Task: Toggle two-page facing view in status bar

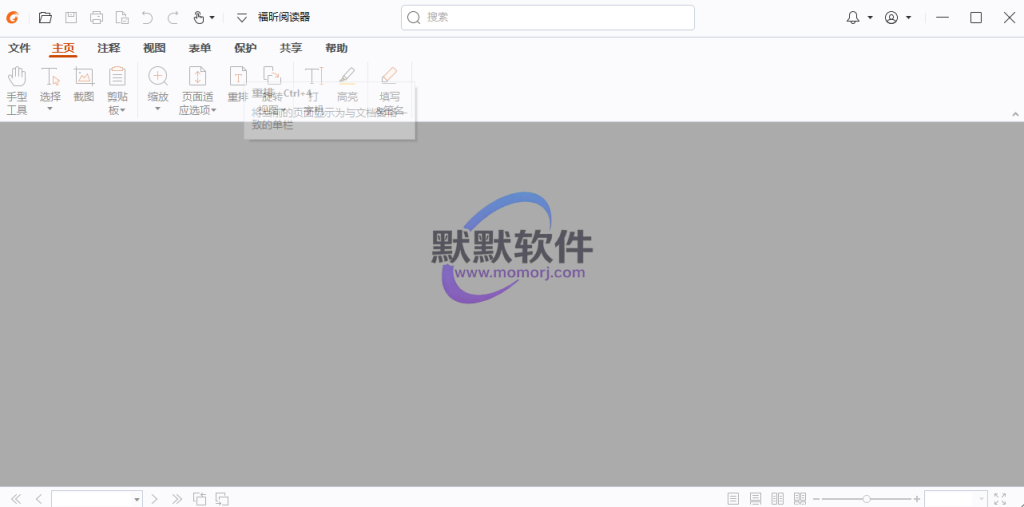Action: click(777, 498)
